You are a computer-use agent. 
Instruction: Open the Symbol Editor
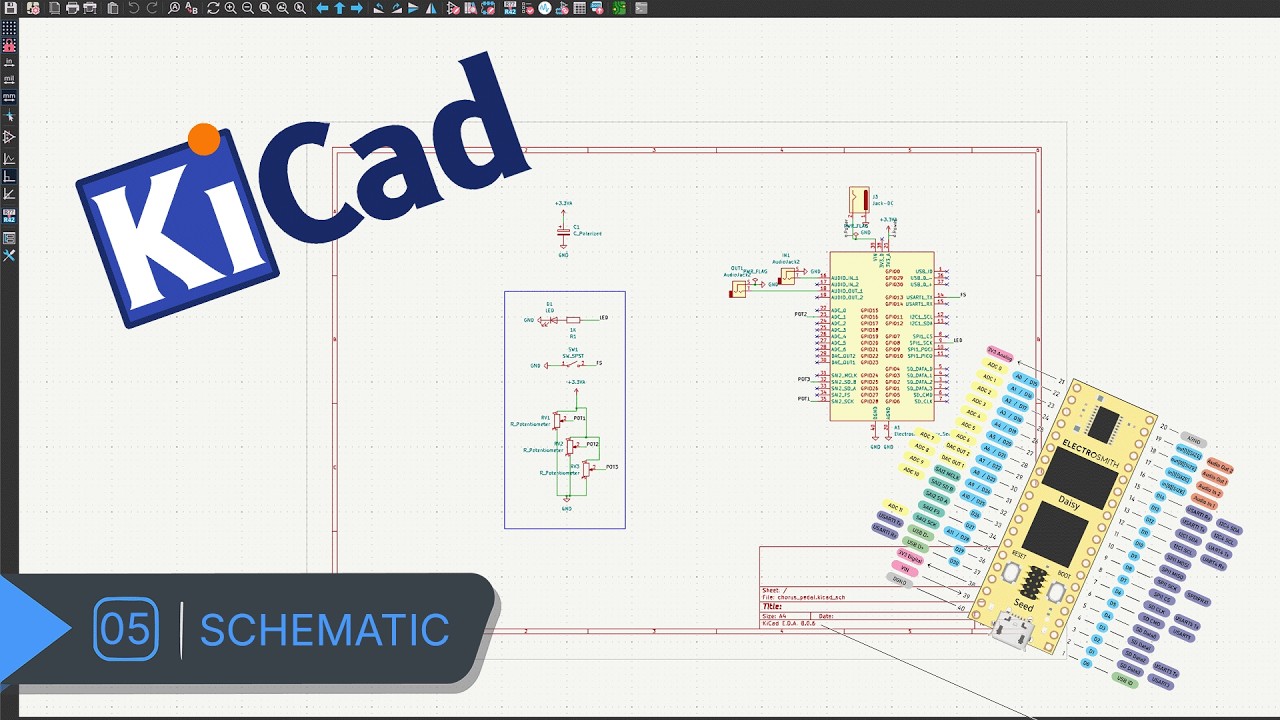click(x=453, y=8)
